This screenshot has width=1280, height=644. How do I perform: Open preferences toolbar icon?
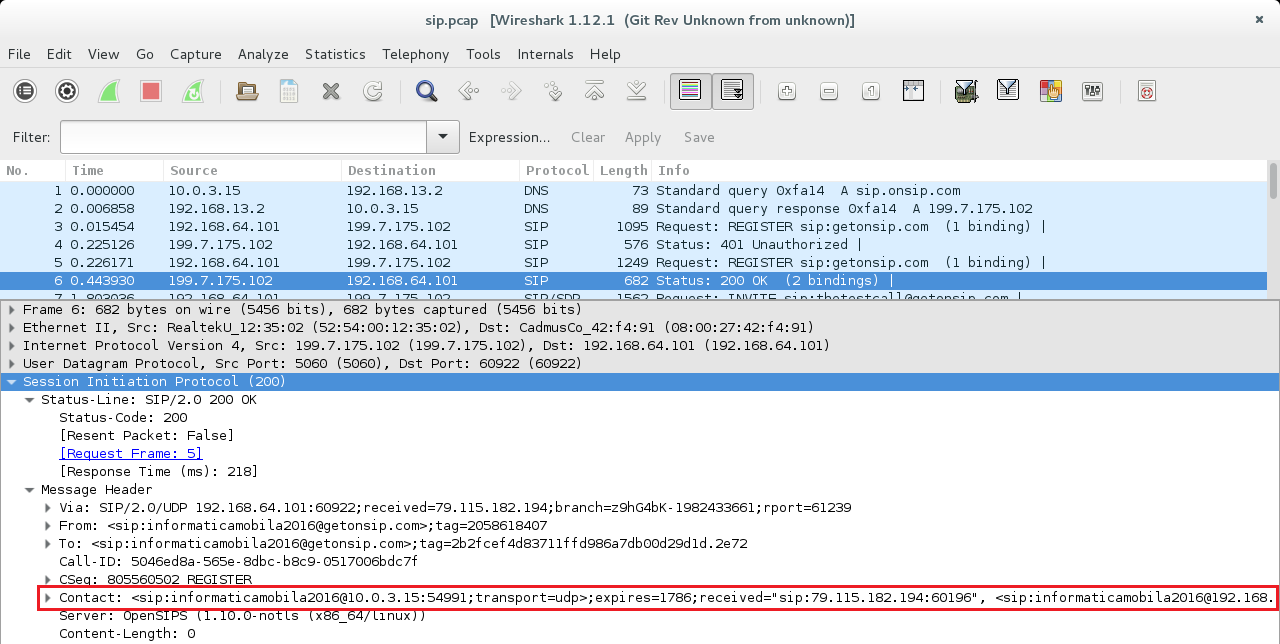point(1092,92)
